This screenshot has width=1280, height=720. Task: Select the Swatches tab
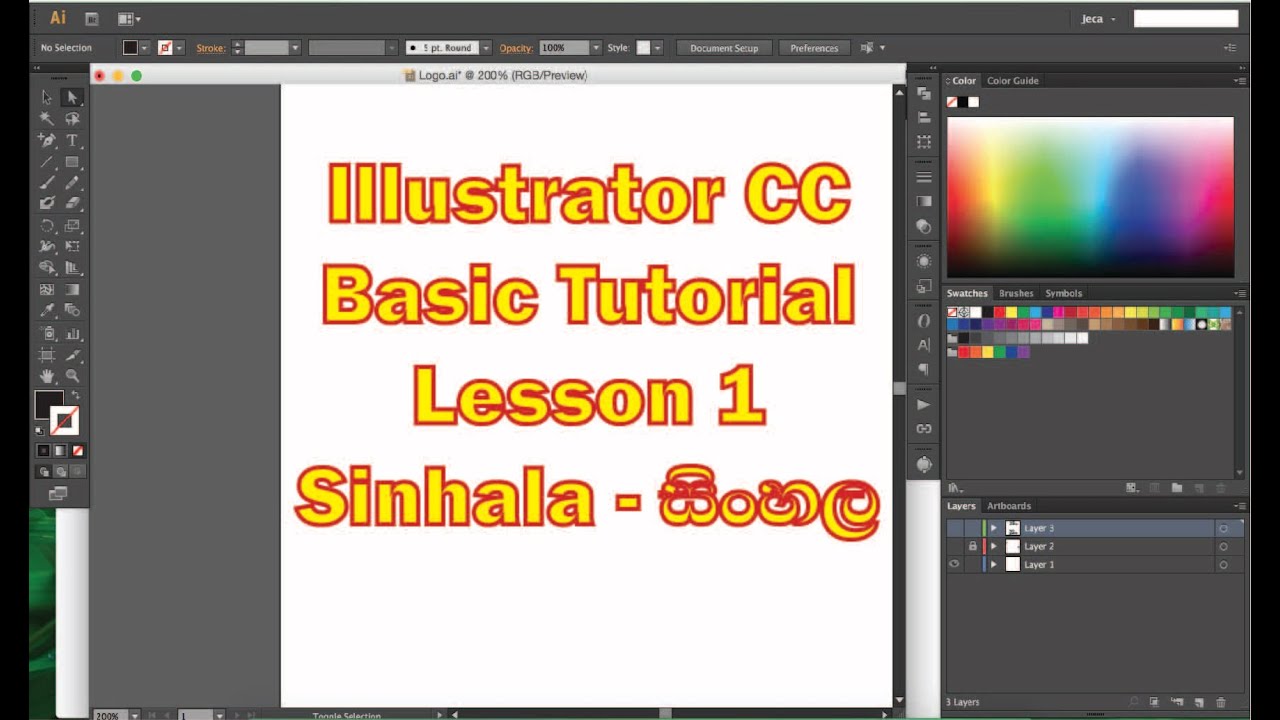(x=967, y=293)
